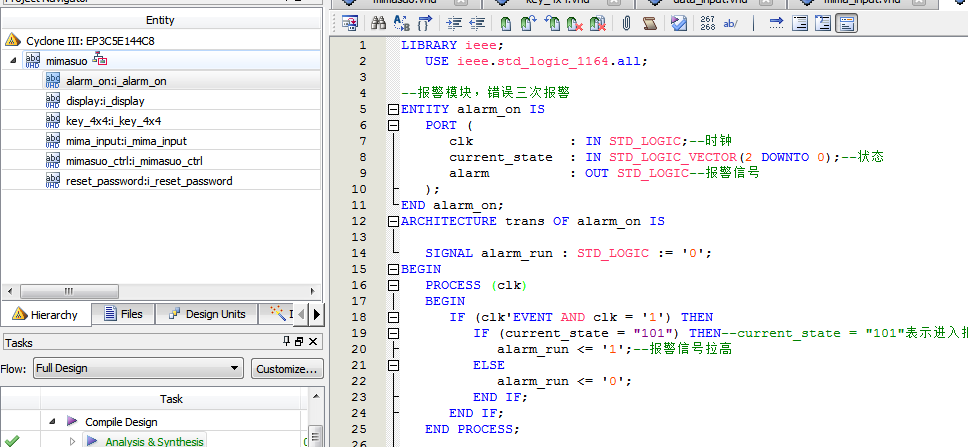Image resolution: width=968 pixels, height=447 pixels.
Task: Click the second document layout icon
Action: (x=823, y=23)
